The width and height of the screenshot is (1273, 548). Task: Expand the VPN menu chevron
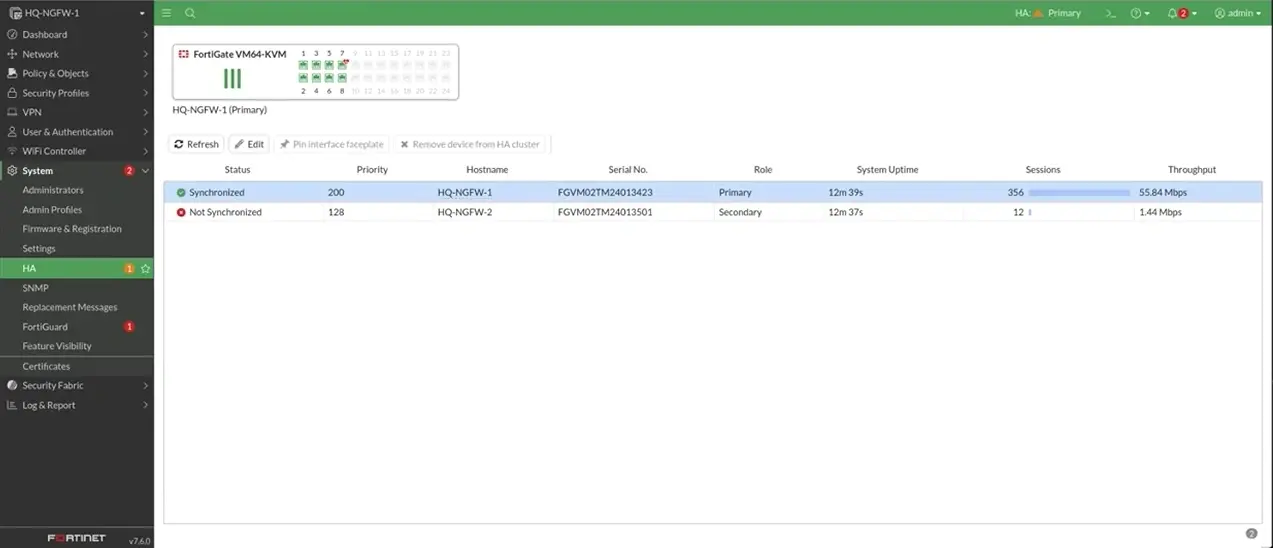(145, 112)
